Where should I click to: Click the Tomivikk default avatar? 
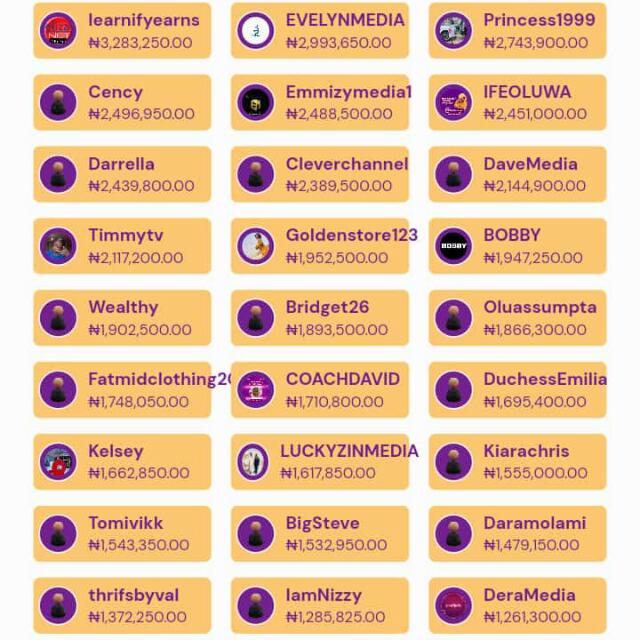(x=58, y=534)
